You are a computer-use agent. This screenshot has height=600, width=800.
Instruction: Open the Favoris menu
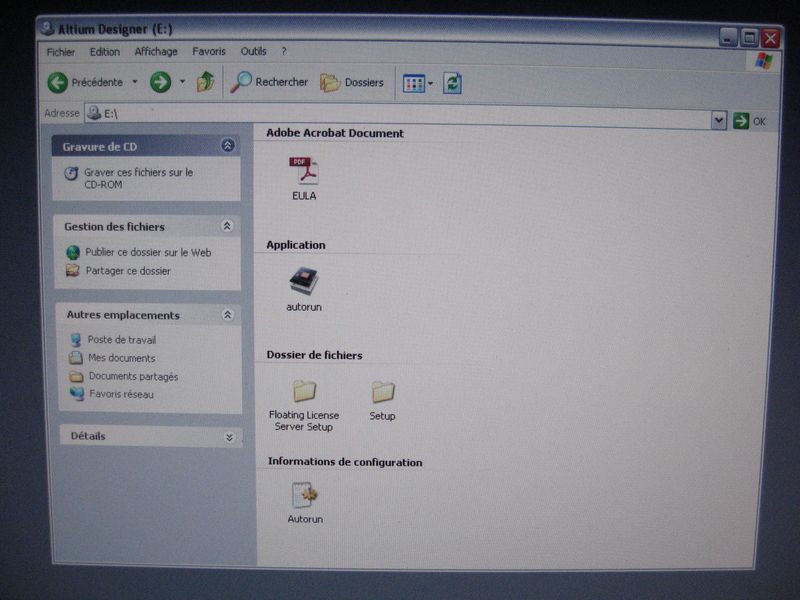[x=209, y=52]
